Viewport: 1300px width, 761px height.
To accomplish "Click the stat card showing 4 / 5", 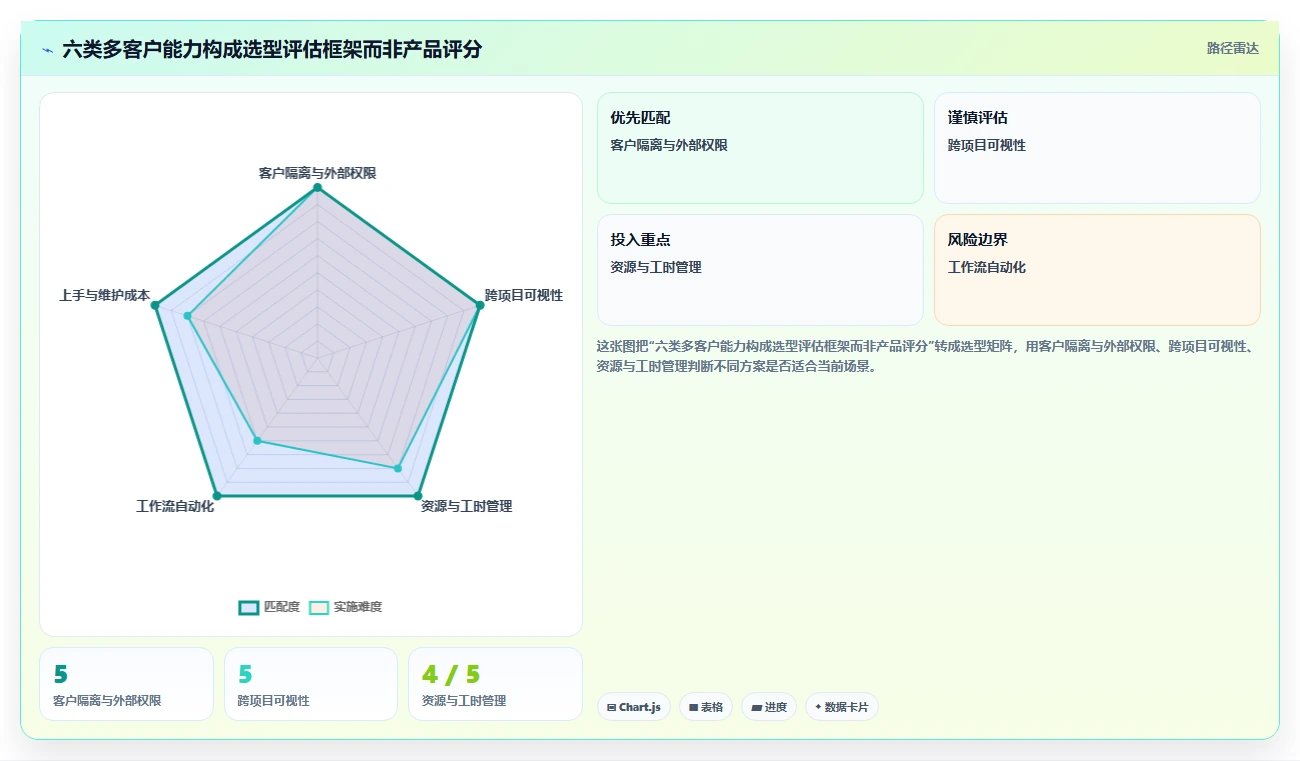I will [495, 684].
